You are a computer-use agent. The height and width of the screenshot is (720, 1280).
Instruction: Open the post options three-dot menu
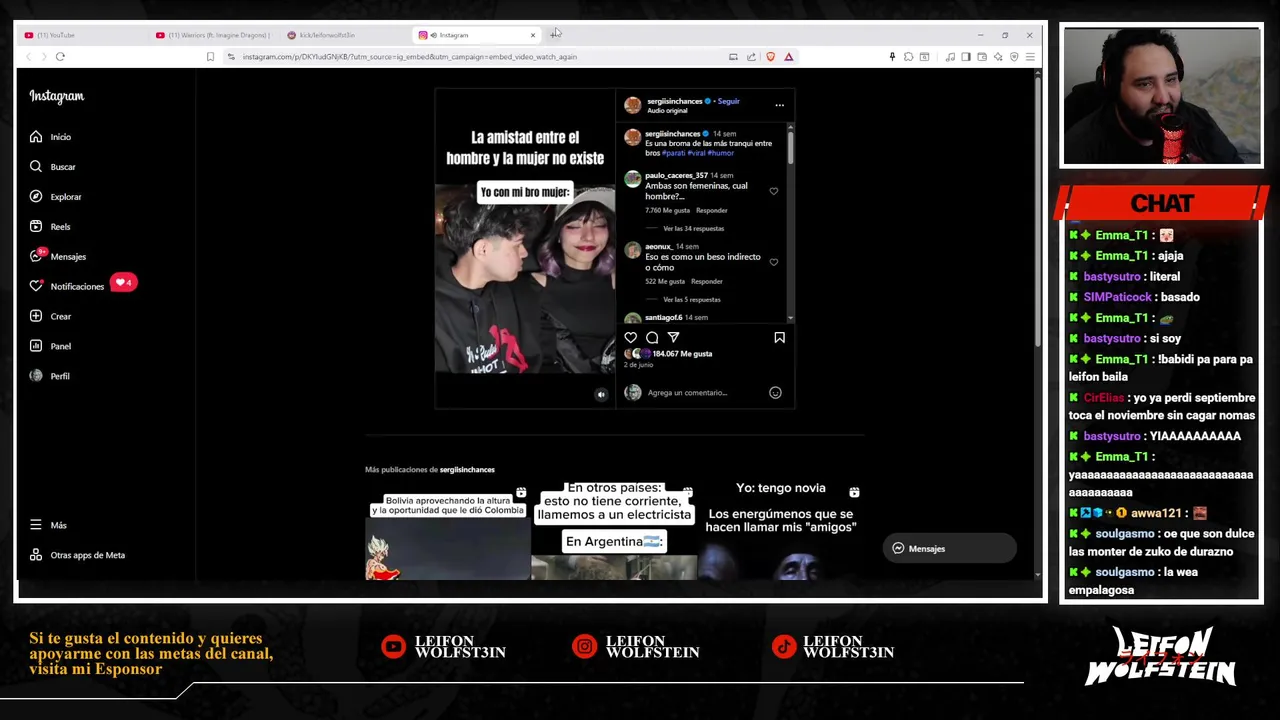pos(779,105)
